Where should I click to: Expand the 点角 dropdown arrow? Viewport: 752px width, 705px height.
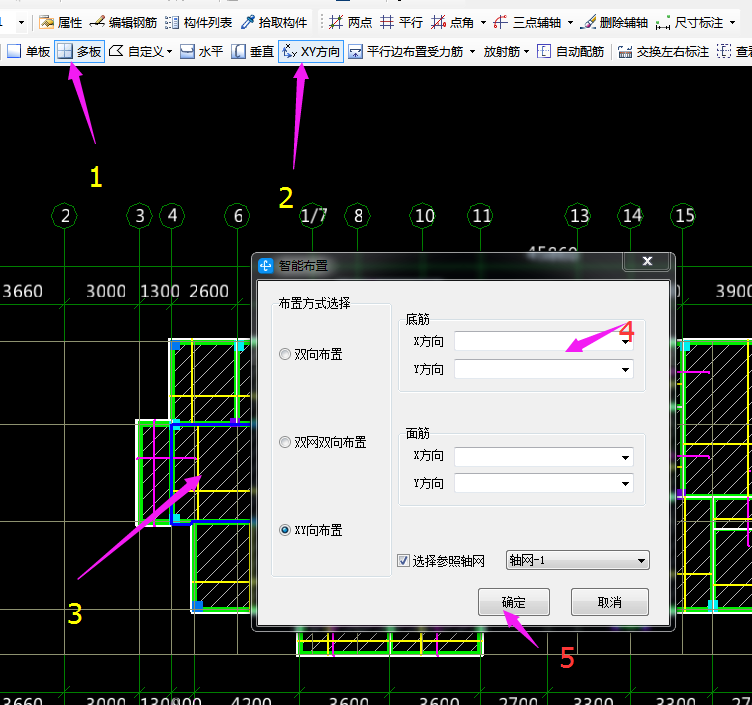(x=483, y=23)
